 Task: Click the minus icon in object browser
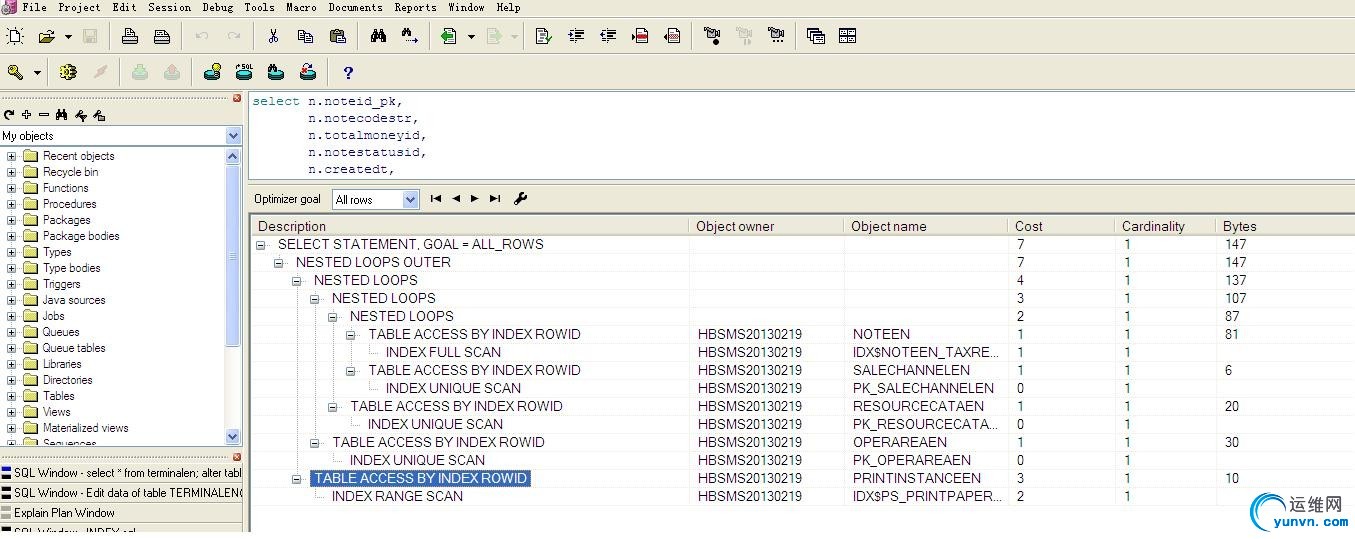[x=43, y=115]
